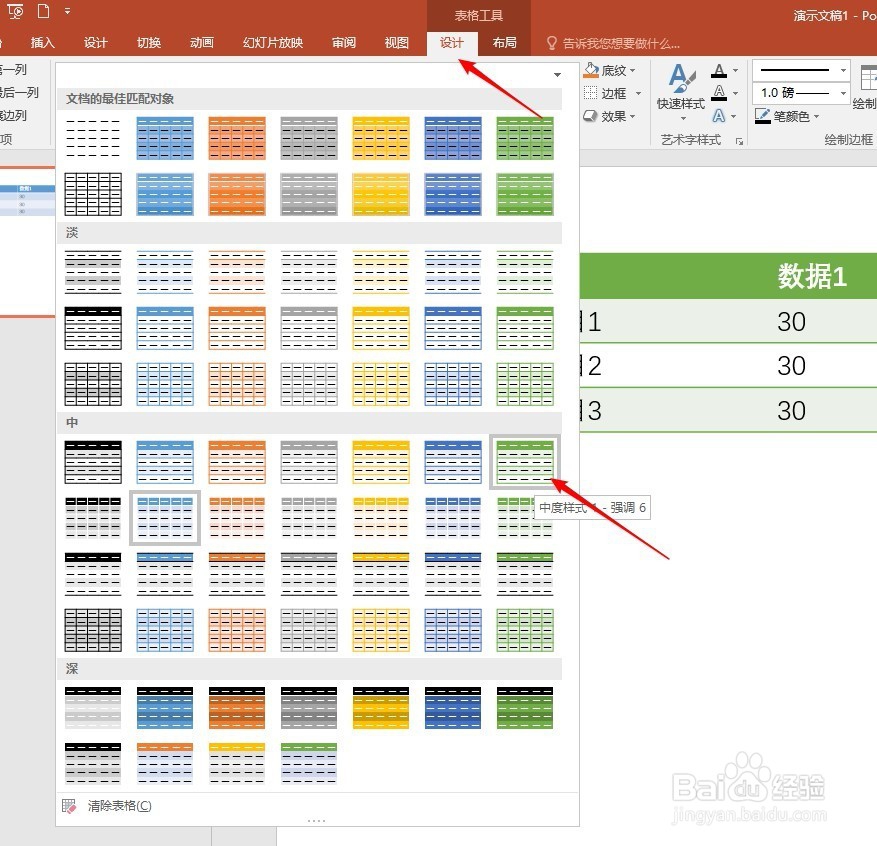The image size is (877, 846).
Task: Select the highlighted blue Medium Style 2
Action: pyautogui.click(x=165, y=518)
